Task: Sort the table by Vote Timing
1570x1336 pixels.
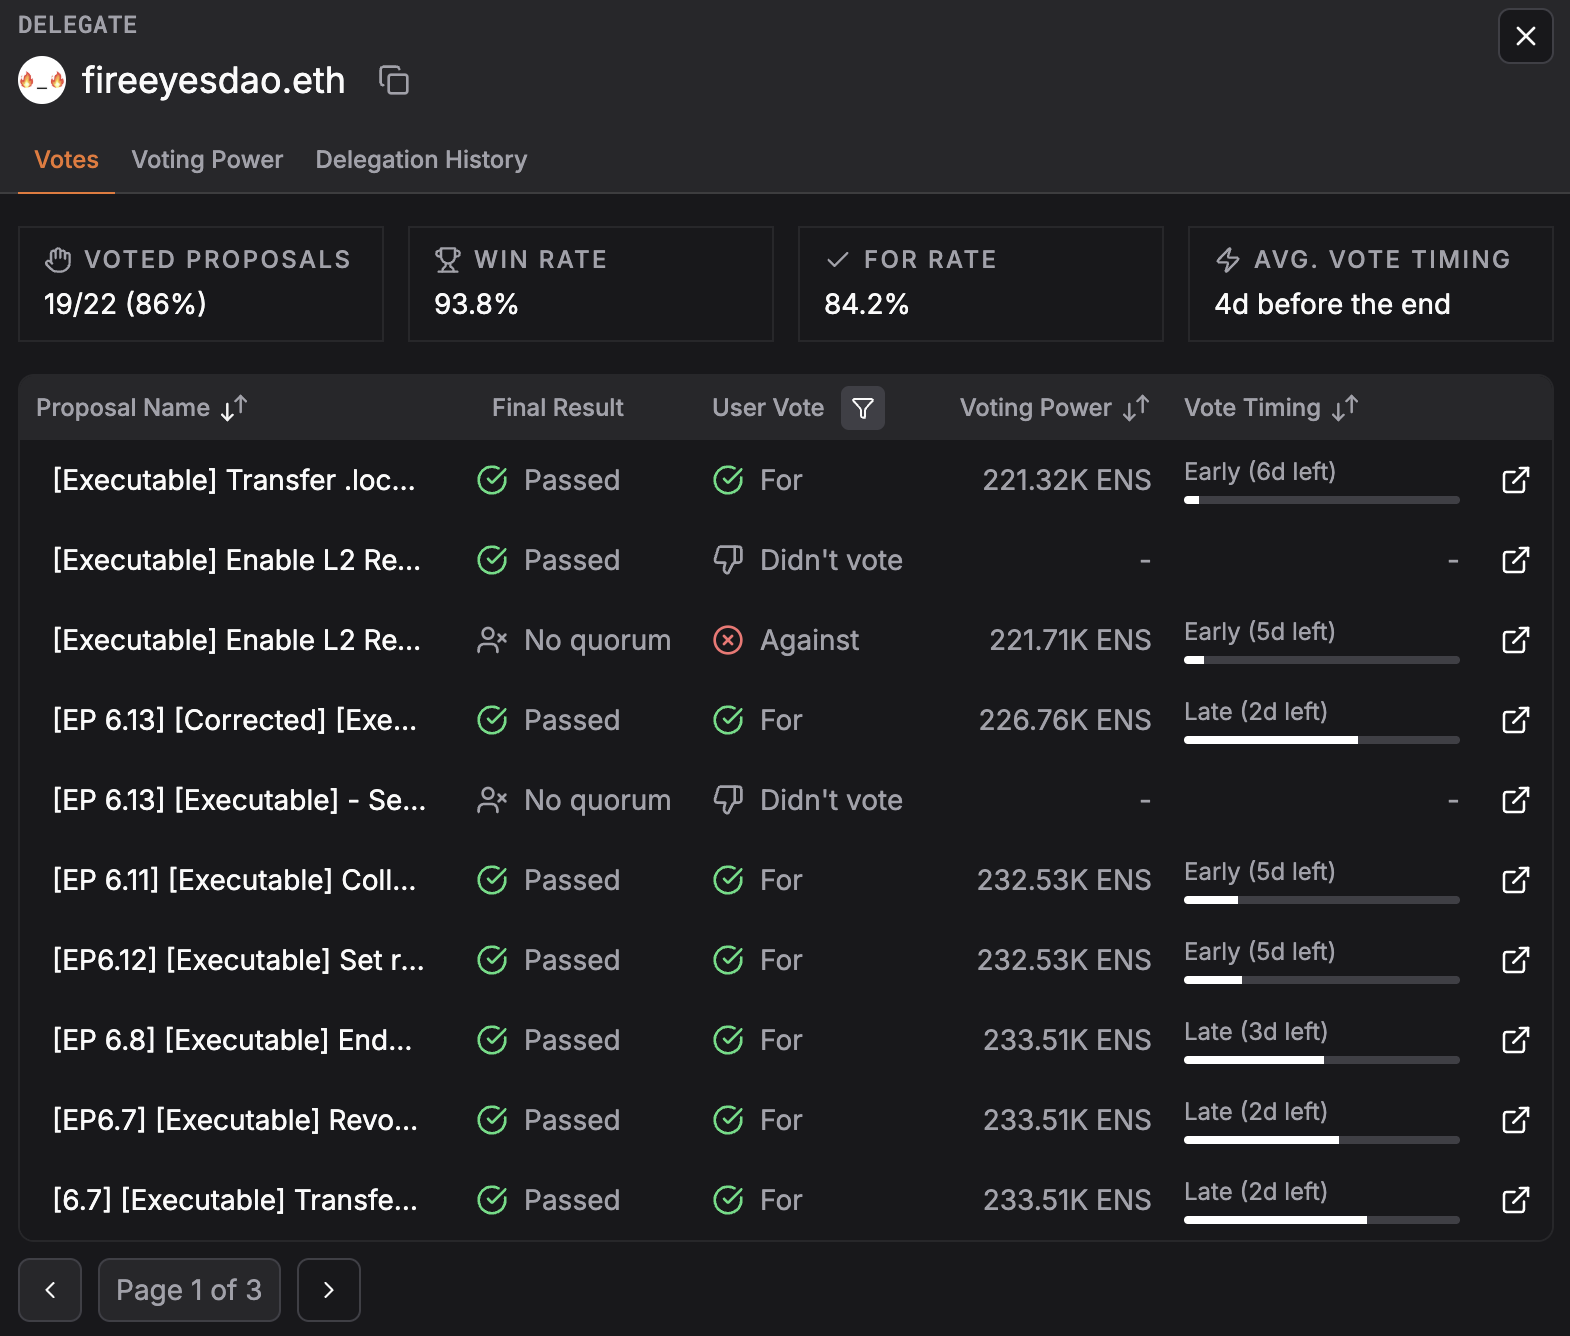Action: point(1345,408)
